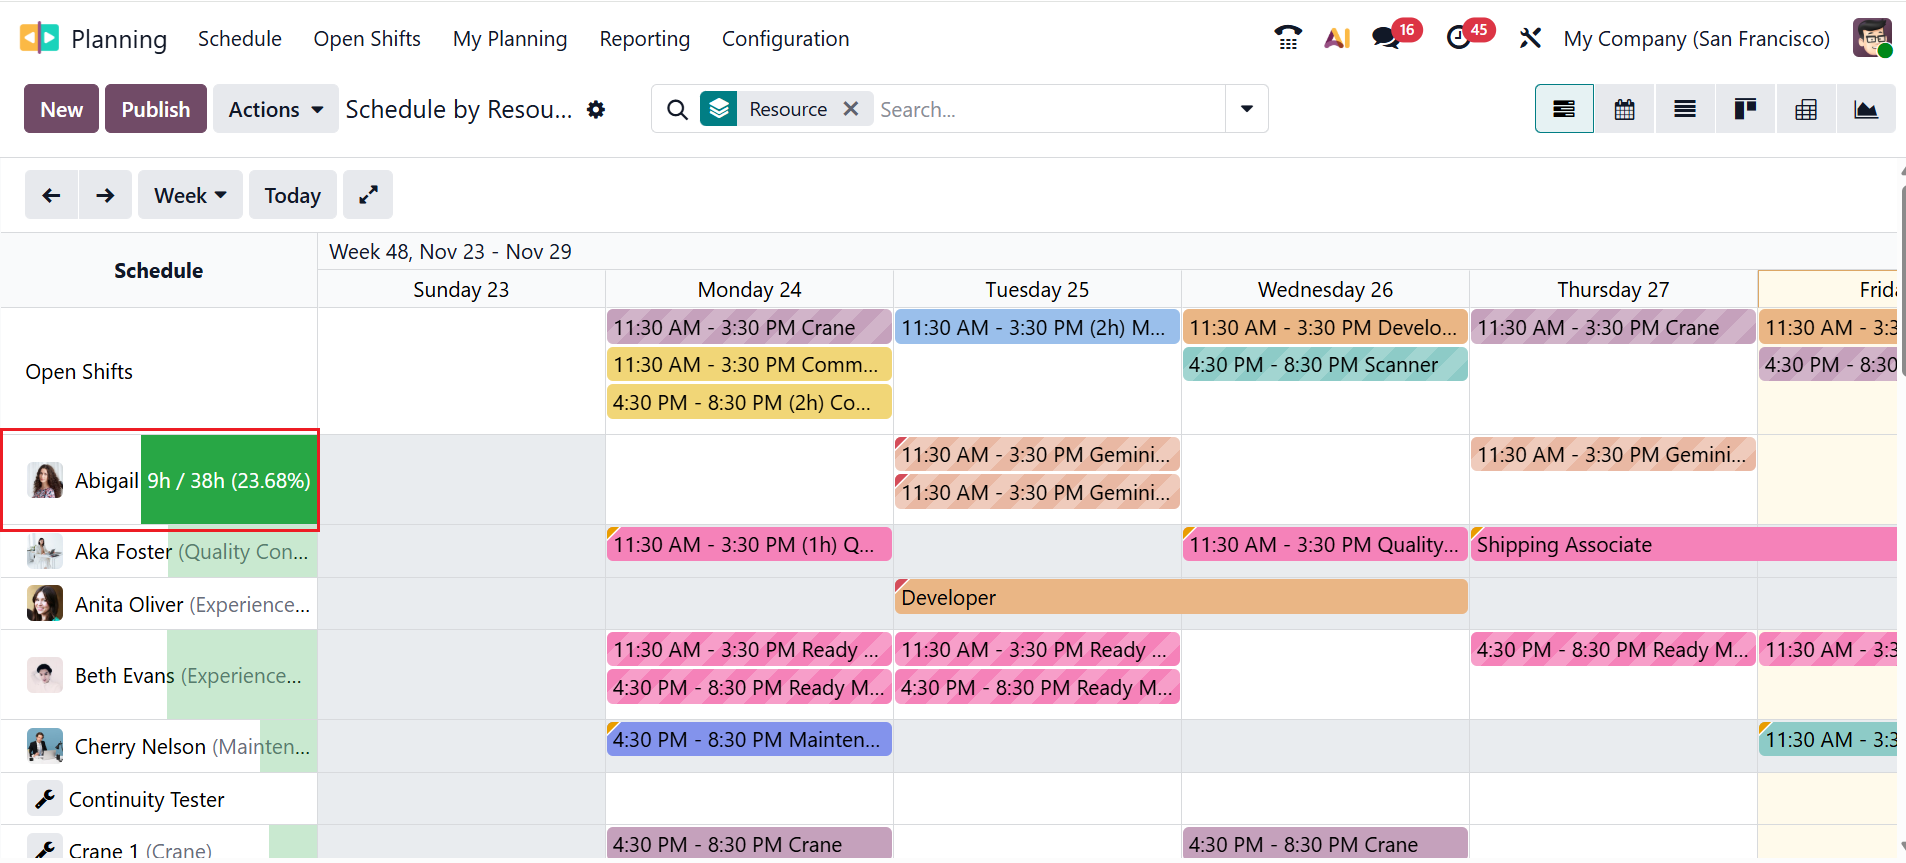The image size is (1906, 863).
Task: Click the Publish button
Action: (156, 109)
